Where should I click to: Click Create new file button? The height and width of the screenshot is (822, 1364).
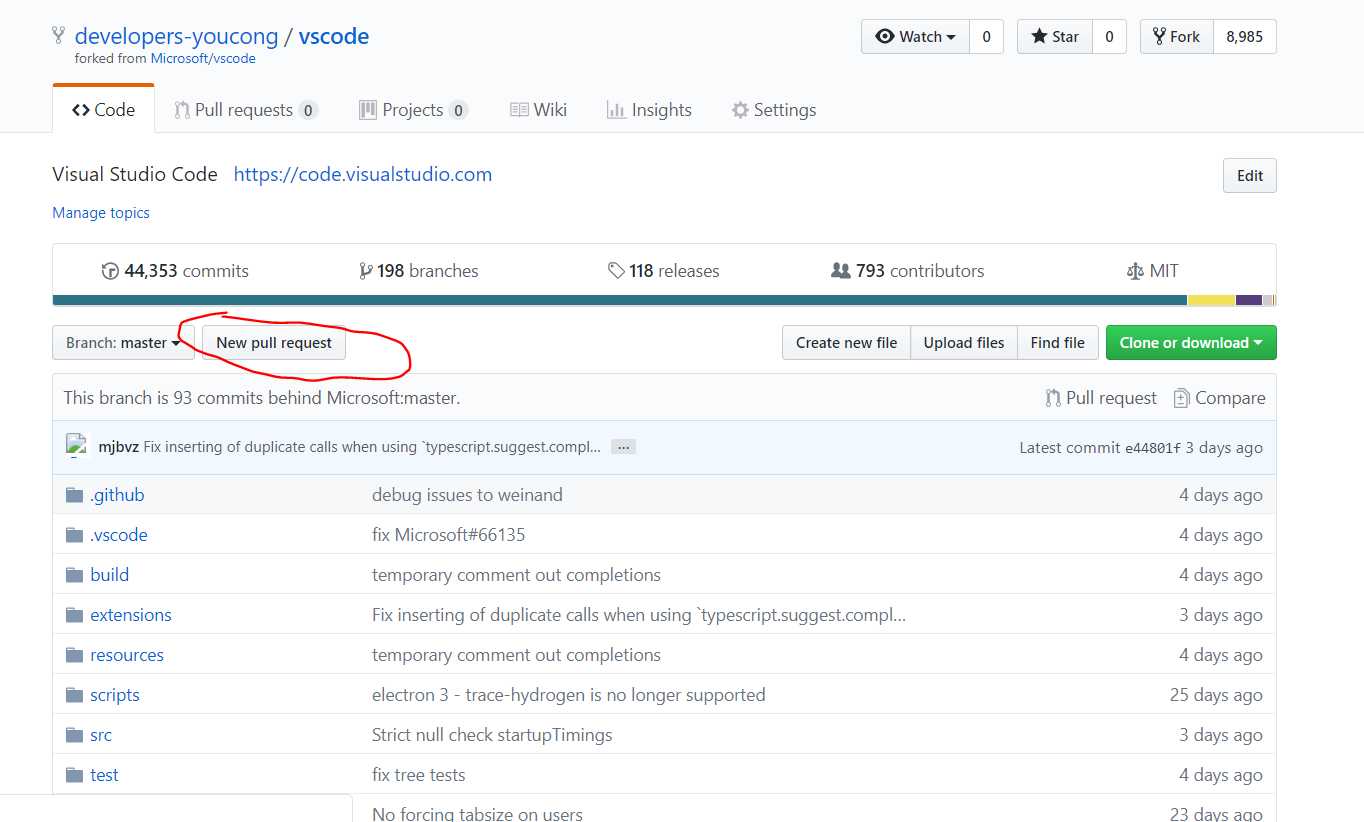[846, 342]
